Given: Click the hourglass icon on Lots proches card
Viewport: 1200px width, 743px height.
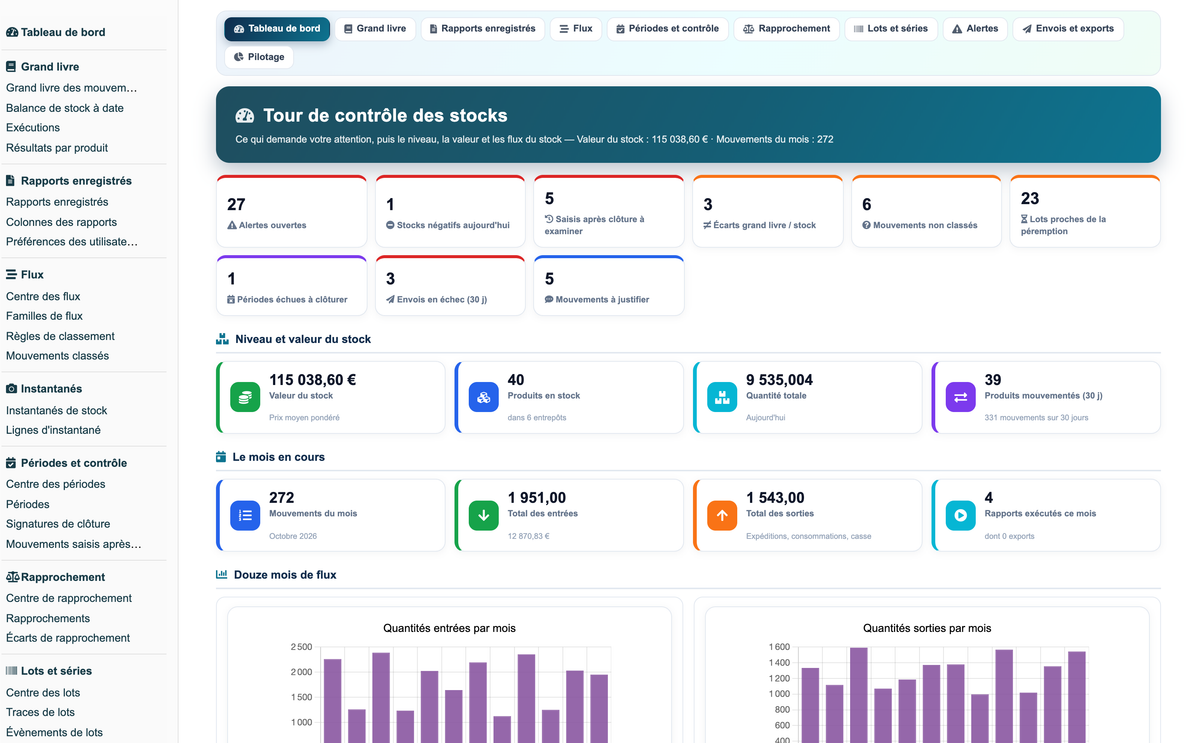Looking at the screenshot, I should point(1024,219).
